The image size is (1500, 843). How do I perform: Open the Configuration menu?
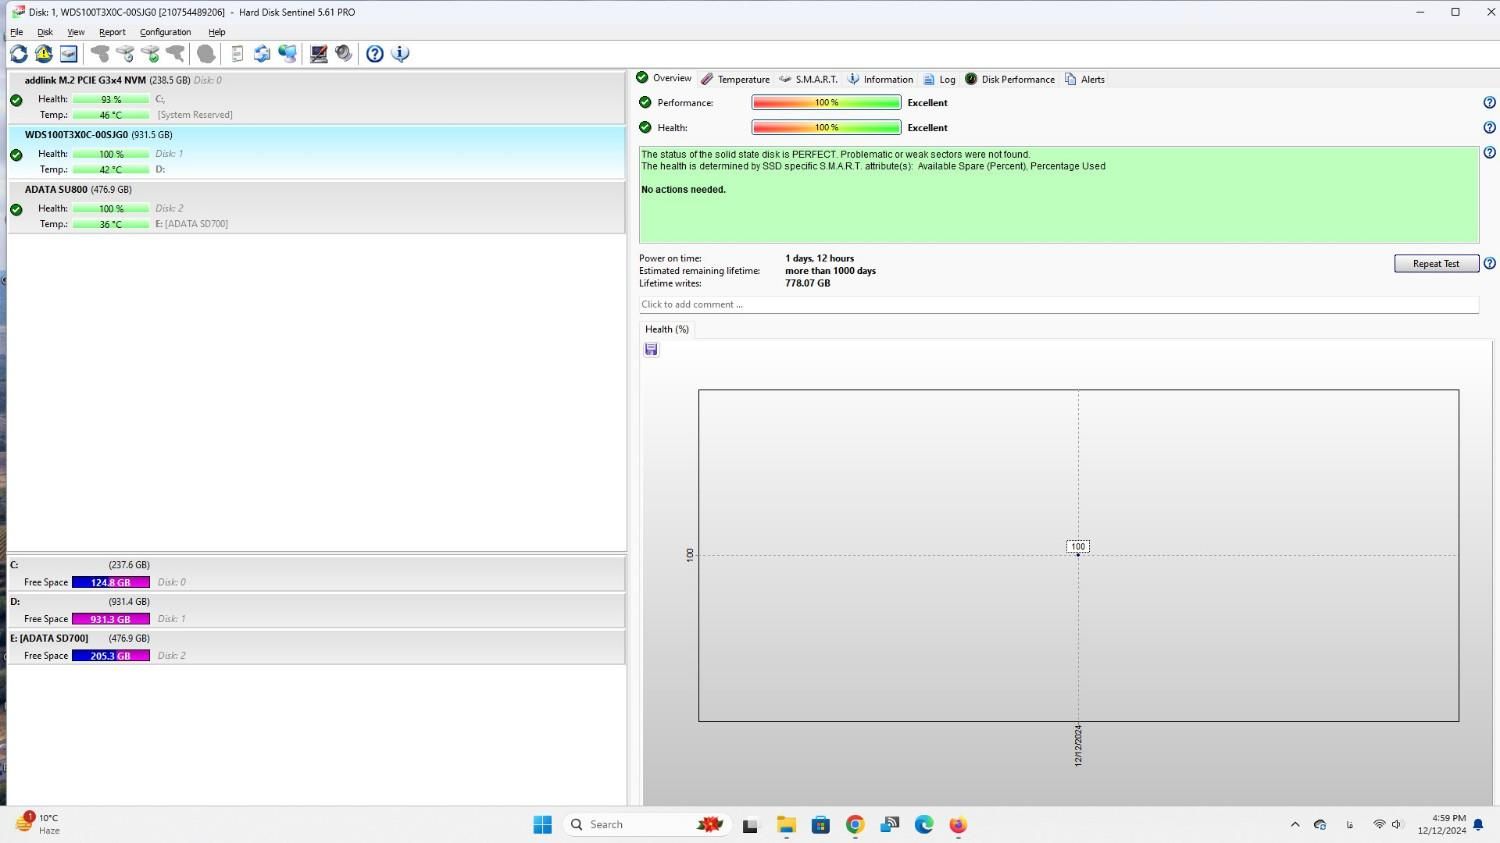pyautogui.click(x=165, y=32)
